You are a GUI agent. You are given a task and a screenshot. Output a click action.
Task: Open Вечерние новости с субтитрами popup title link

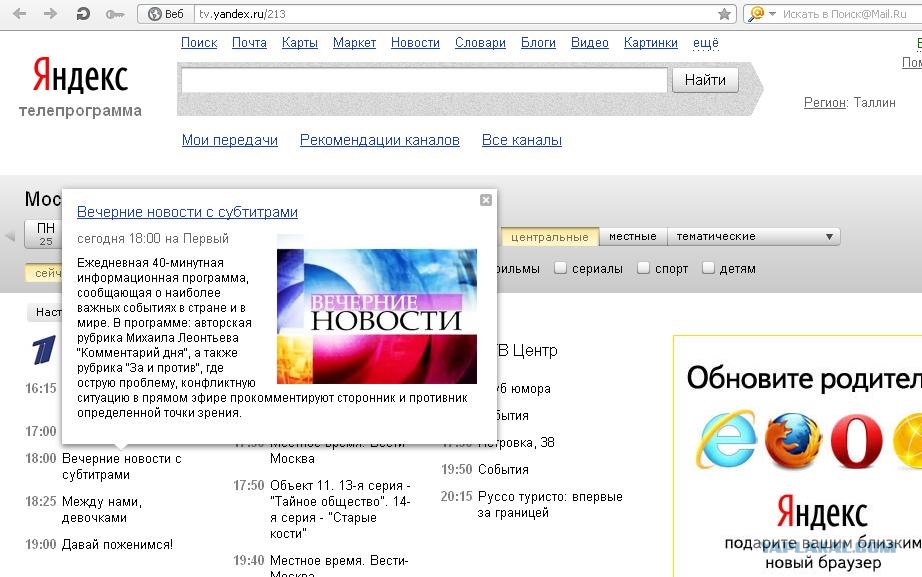(187, 212)
